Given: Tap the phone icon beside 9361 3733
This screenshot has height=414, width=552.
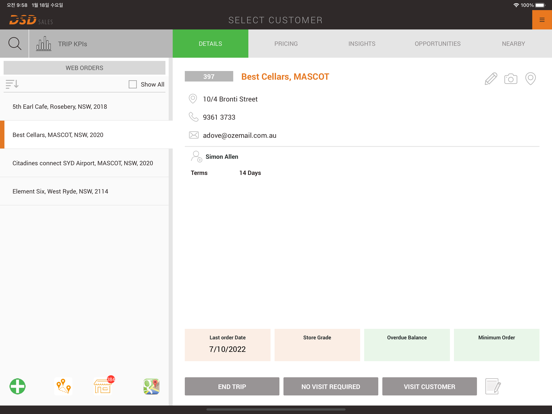Looking at the screenshot, I should pos(193,117).
